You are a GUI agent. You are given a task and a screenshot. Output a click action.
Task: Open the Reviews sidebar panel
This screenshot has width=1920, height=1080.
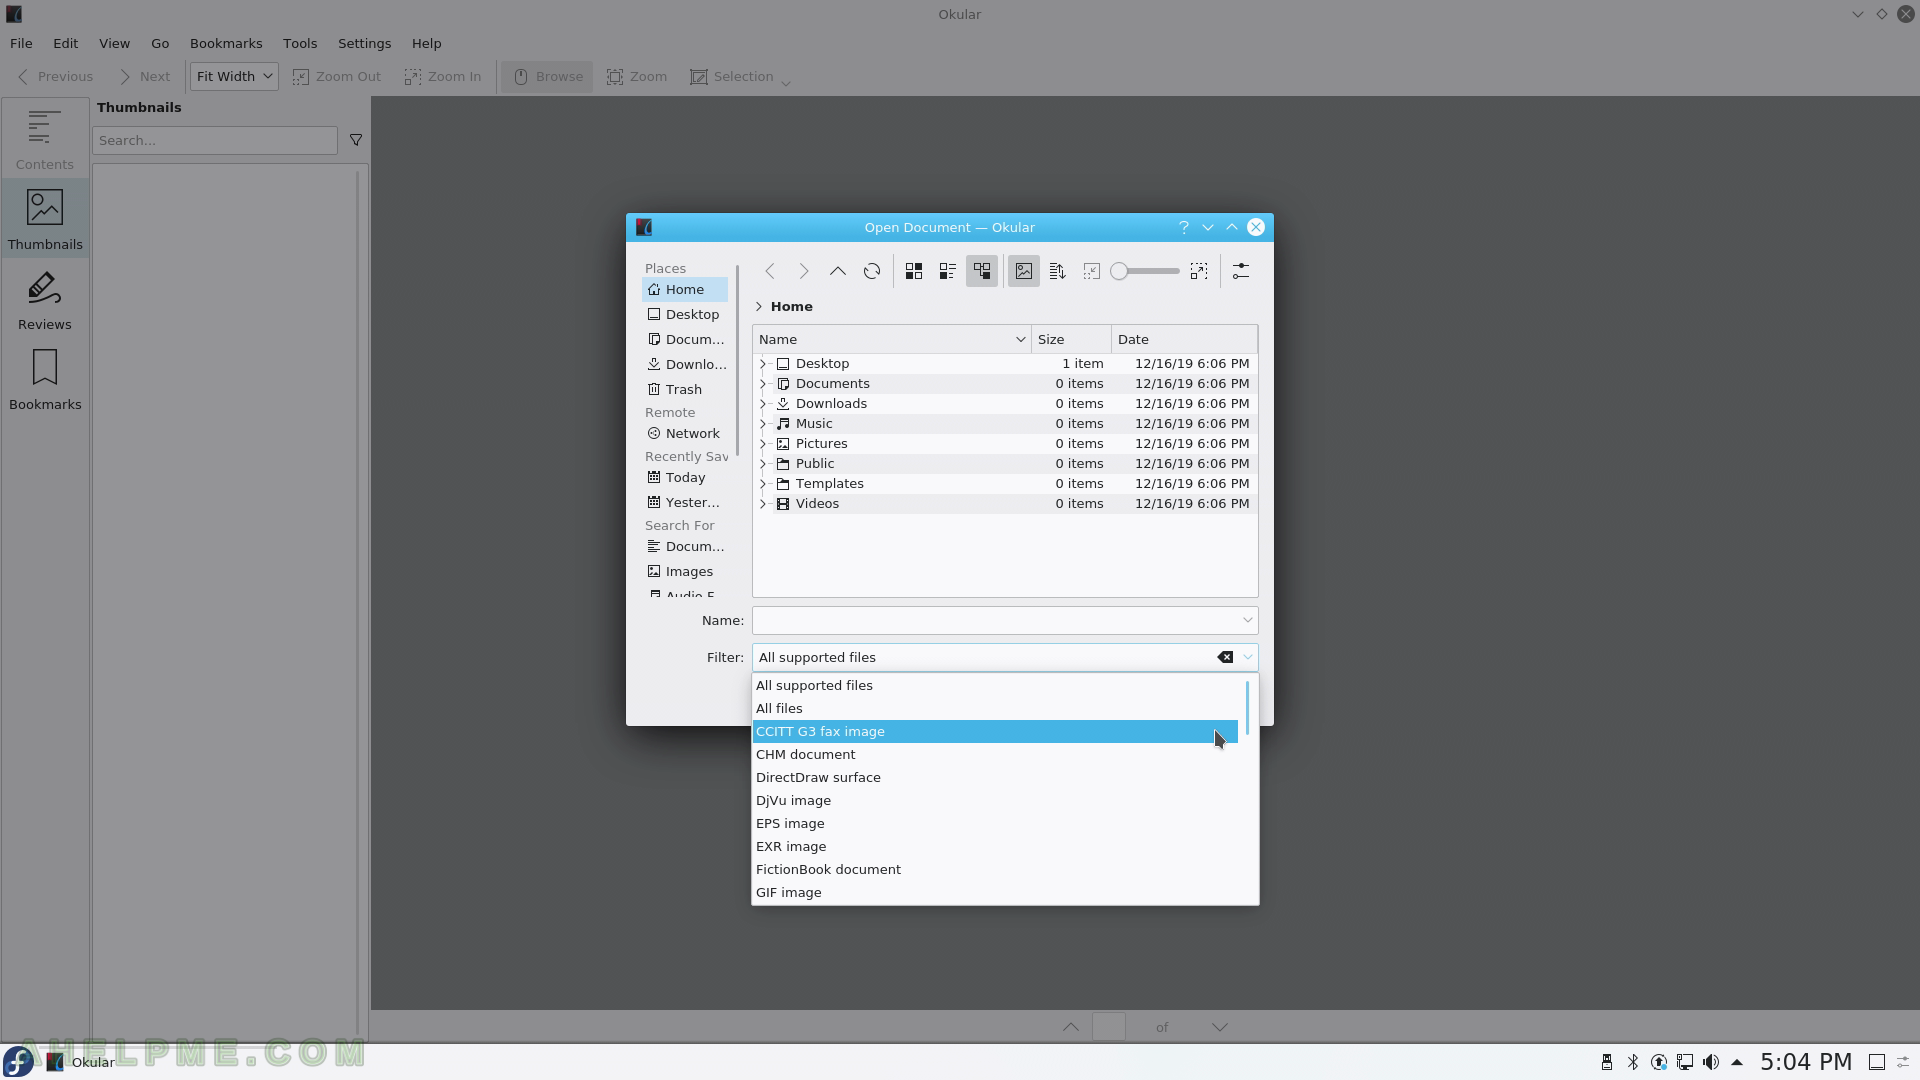(x=45, y=298)
